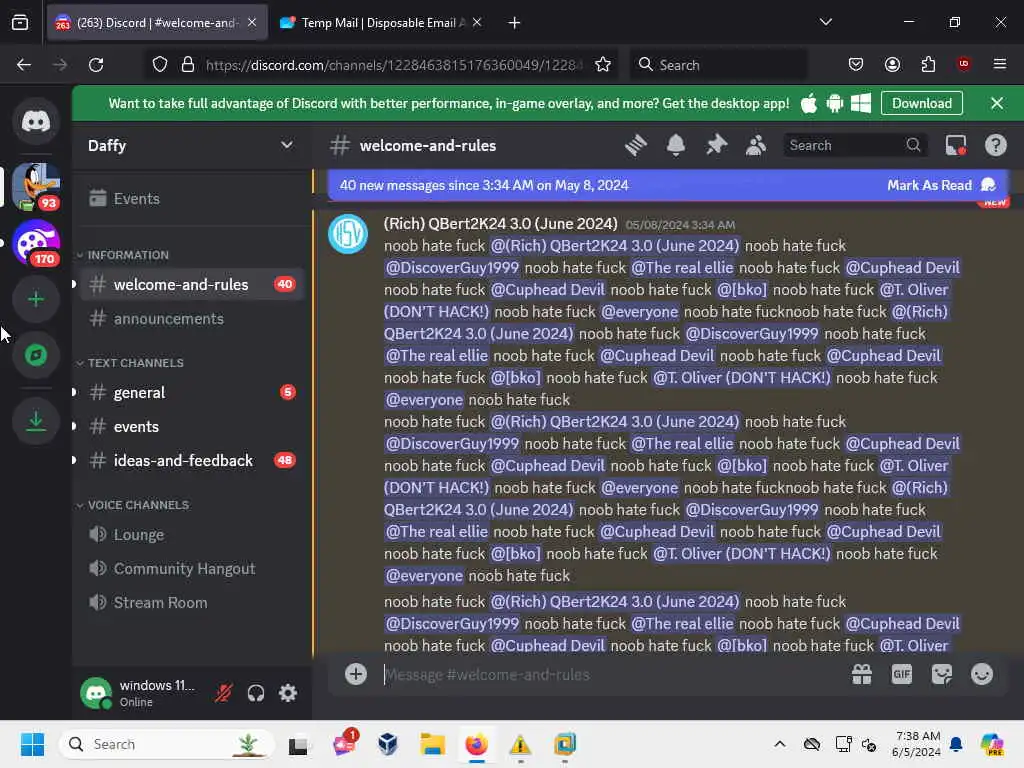Click Download Apps arrow icon in server list
The width and height of the screenshot is (1024, 768).
(36, 421)
